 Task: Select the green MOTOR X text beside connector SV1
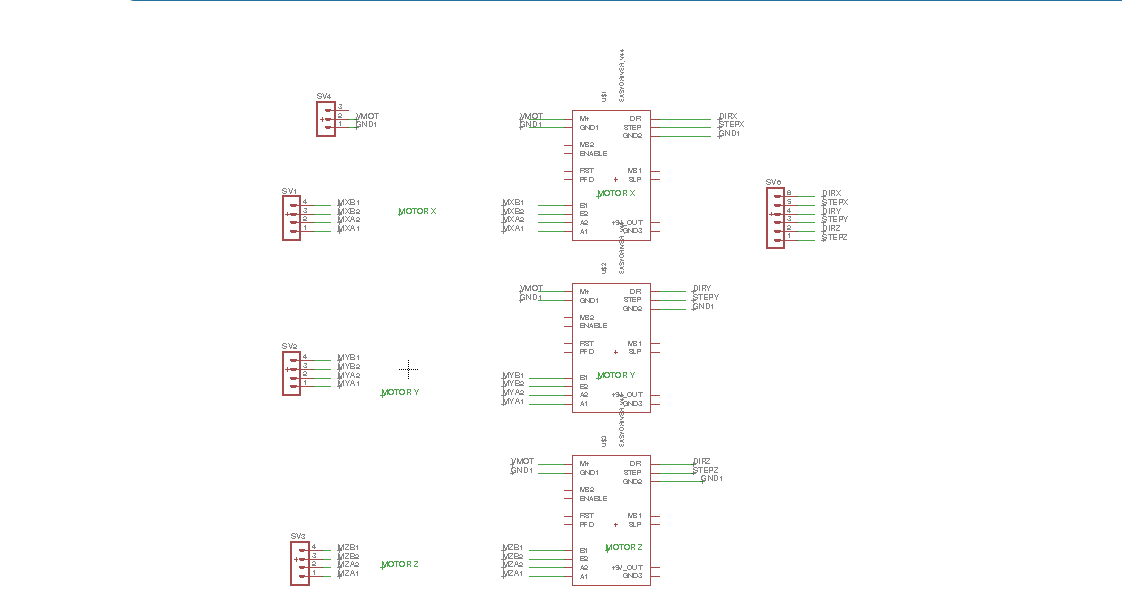point(417,212)
